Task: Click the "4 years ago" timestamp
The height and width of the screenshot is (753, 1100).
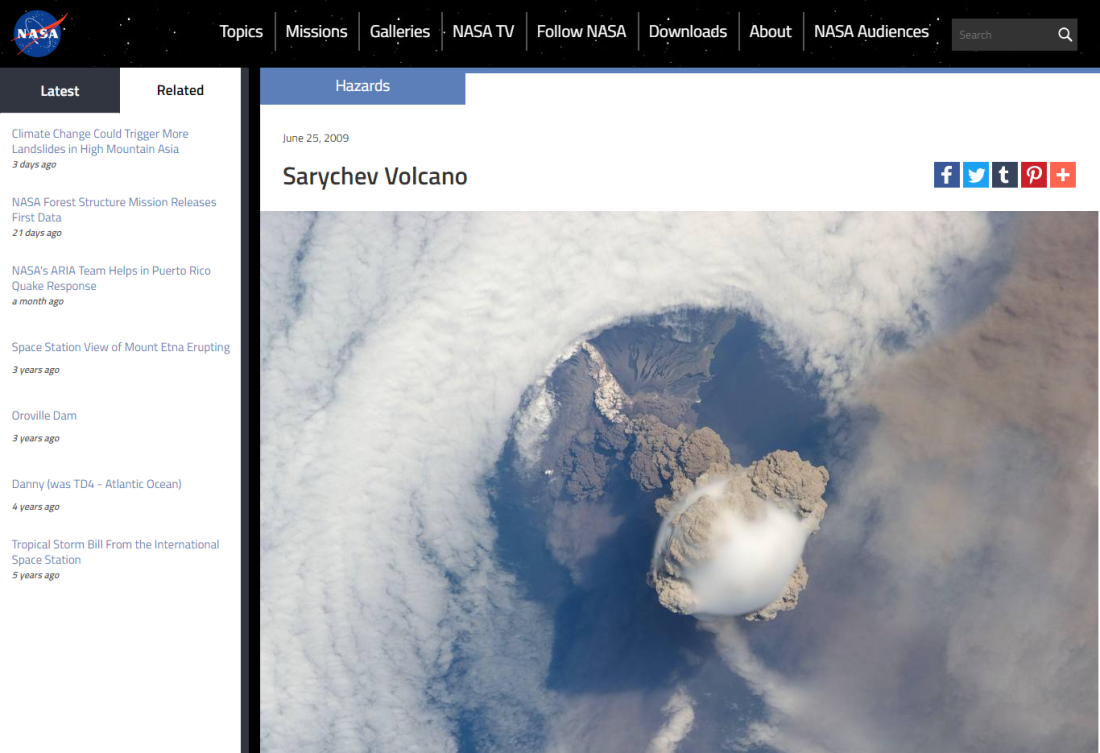Action: pyautogui.click(x=36, y=507)
